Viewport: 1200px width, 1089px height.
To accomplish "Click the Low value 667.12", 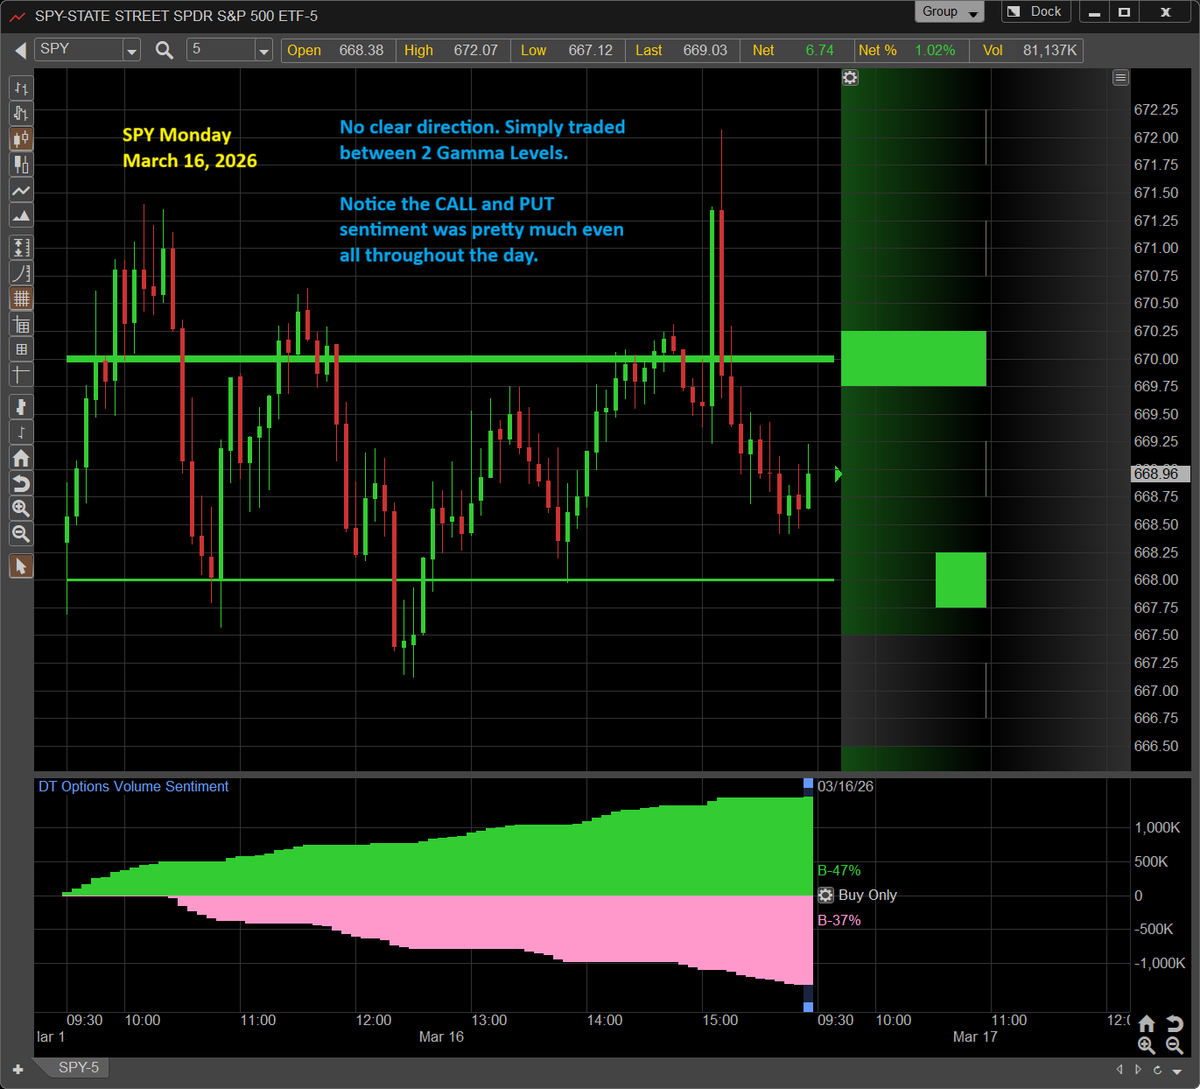I will 590,50.
